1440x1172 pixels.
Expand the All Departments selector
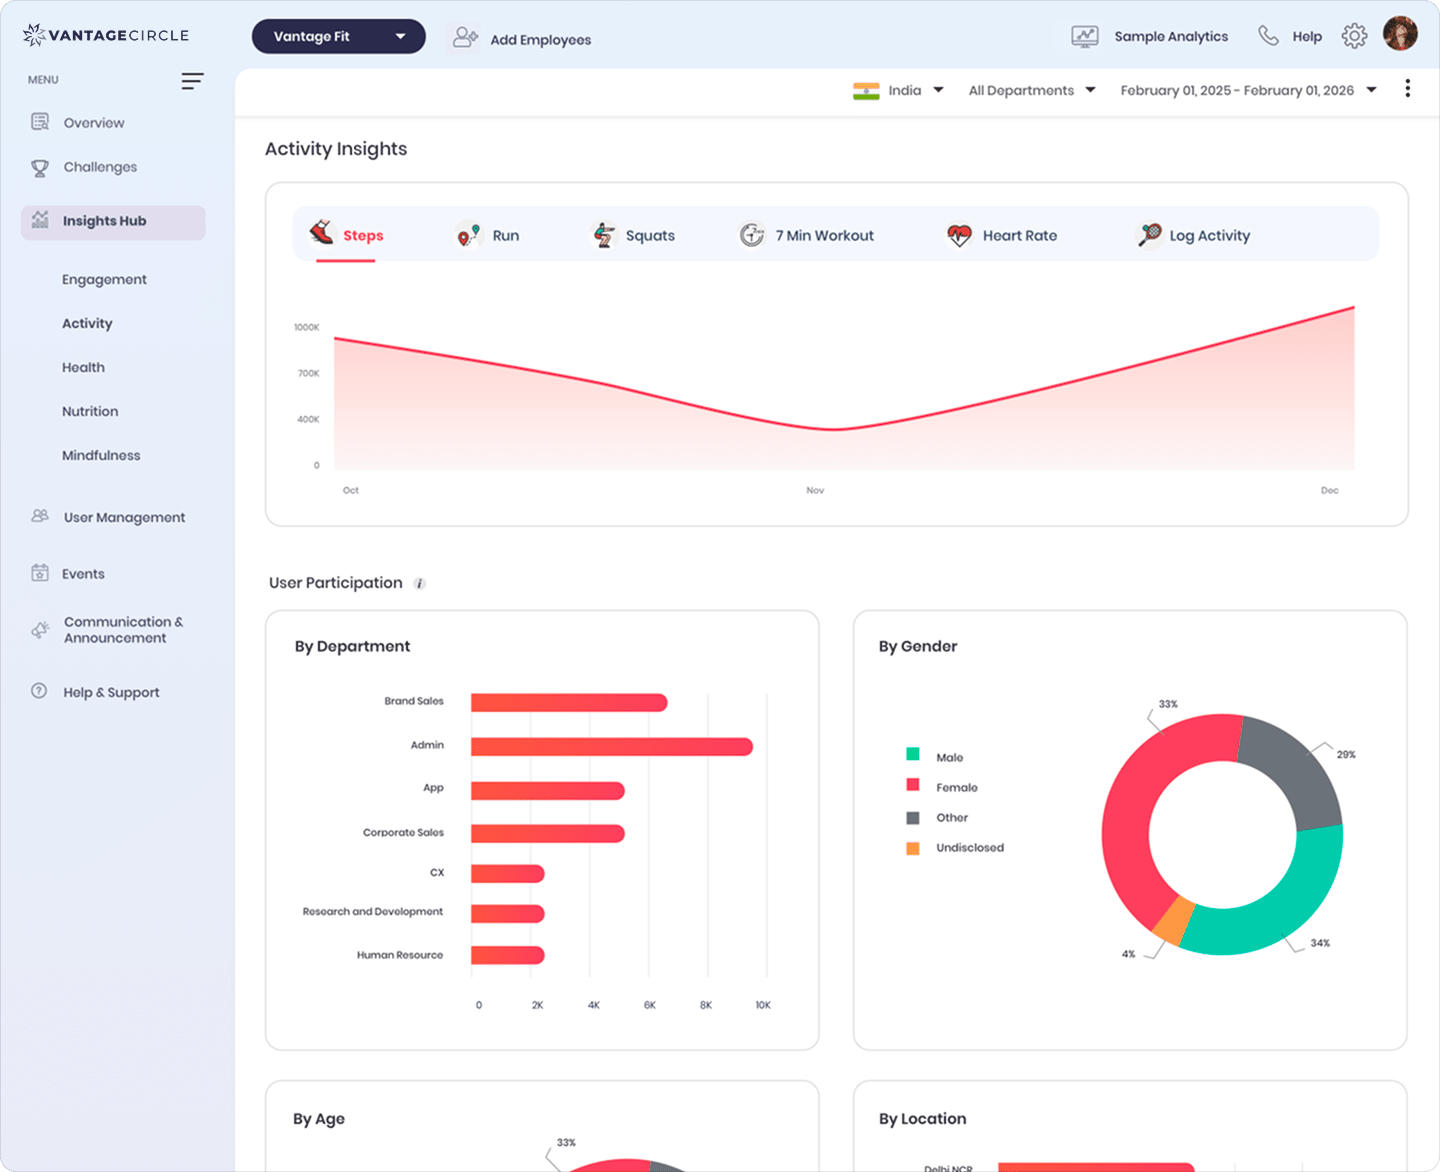click(1031, 90)
